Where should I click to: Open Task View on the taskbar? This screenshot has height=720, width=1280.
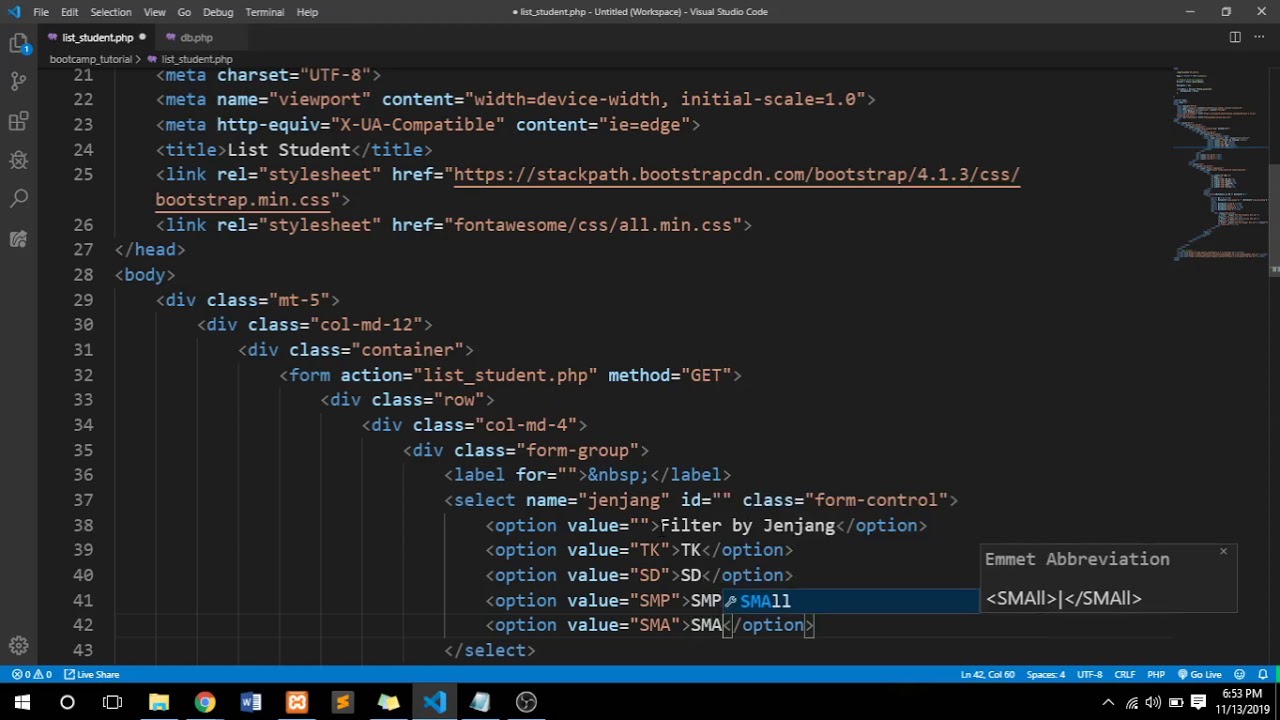tap(112, 702)
